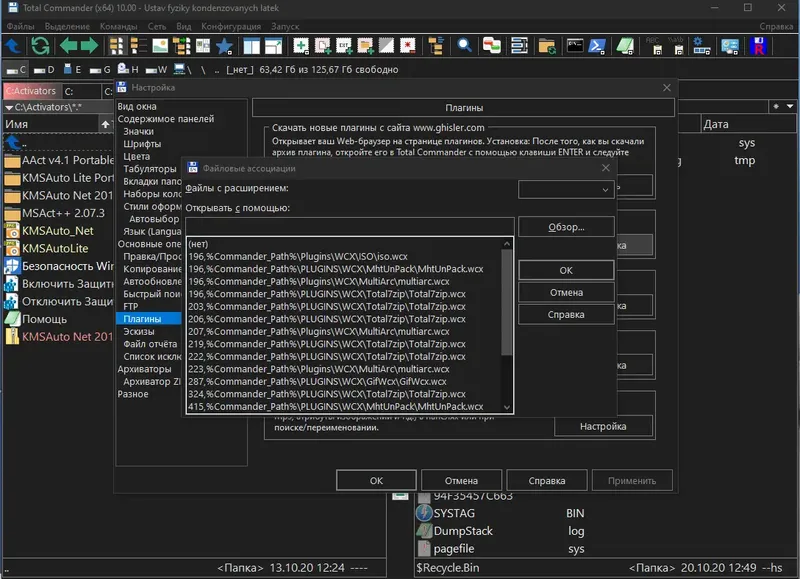
Task: Open the 'Файлы' menu
Action: point(20,26)
